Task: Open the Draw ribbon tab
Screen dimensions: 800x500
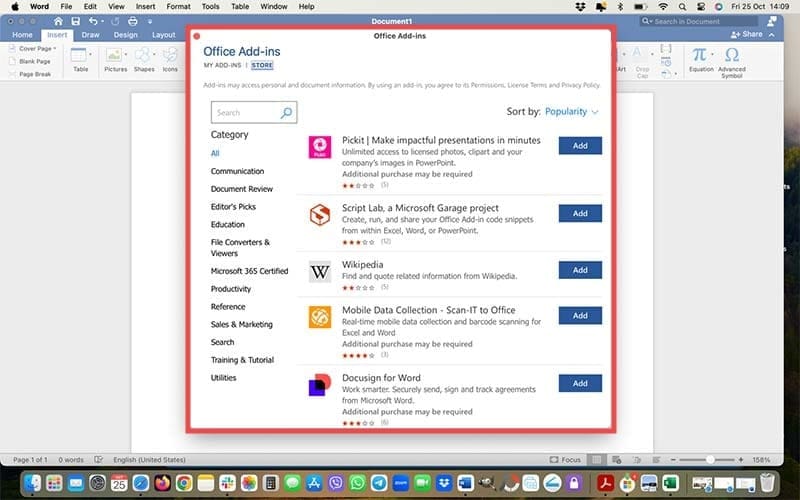Action: (x=90, y=34)
